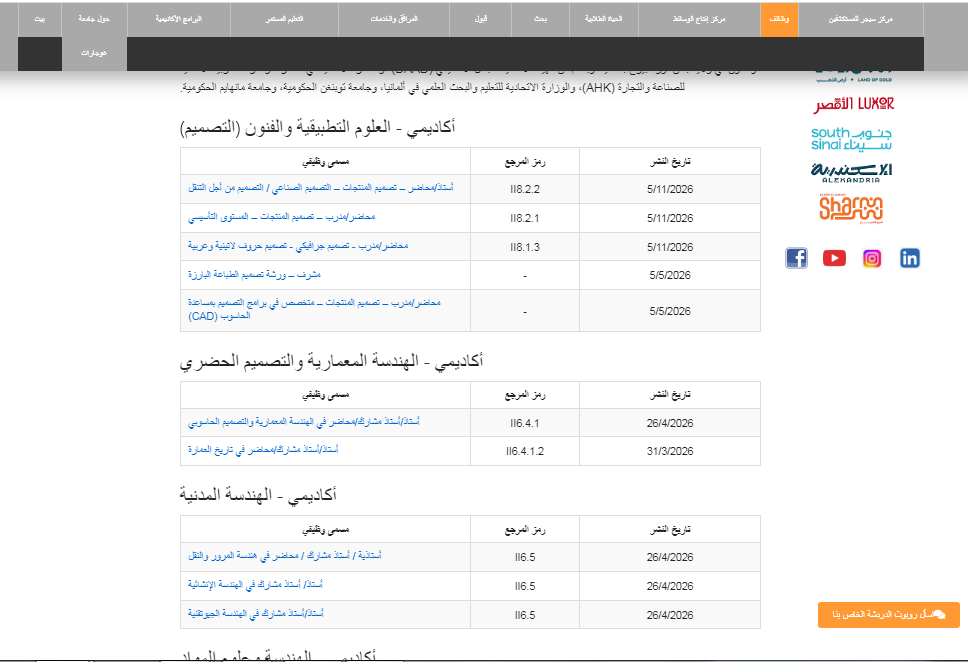Open job link with reference II8.2.2
The width and height of the screenshot is (969, 662).
point(321,187)
